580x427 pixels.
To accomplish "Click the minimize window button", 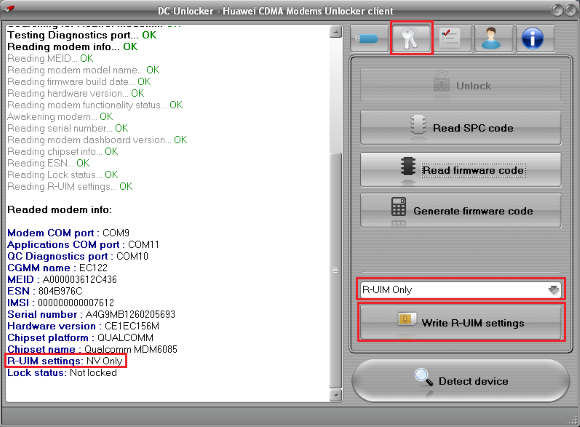I will coord(557,10).
